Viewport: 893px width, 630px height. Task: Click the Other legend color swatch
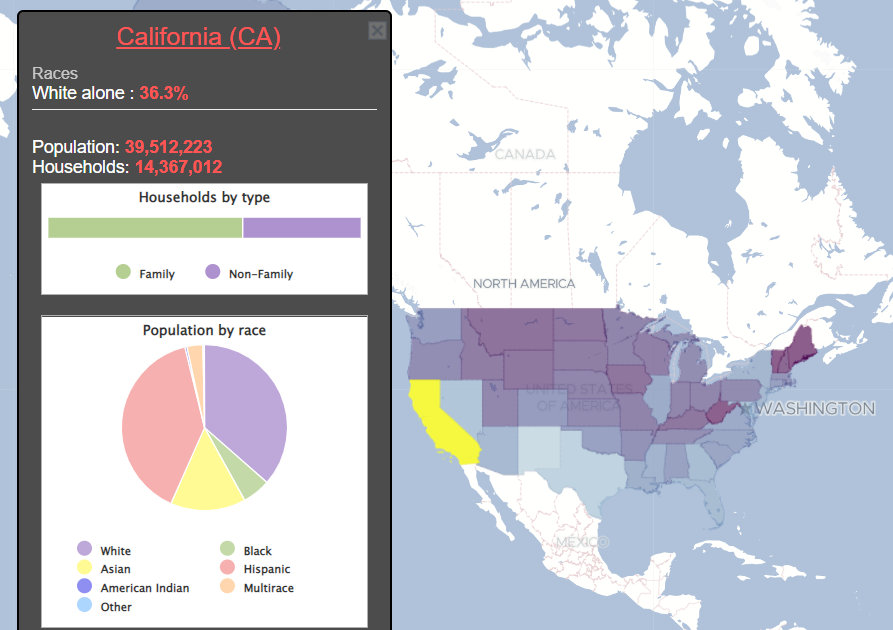click(85, 606)
